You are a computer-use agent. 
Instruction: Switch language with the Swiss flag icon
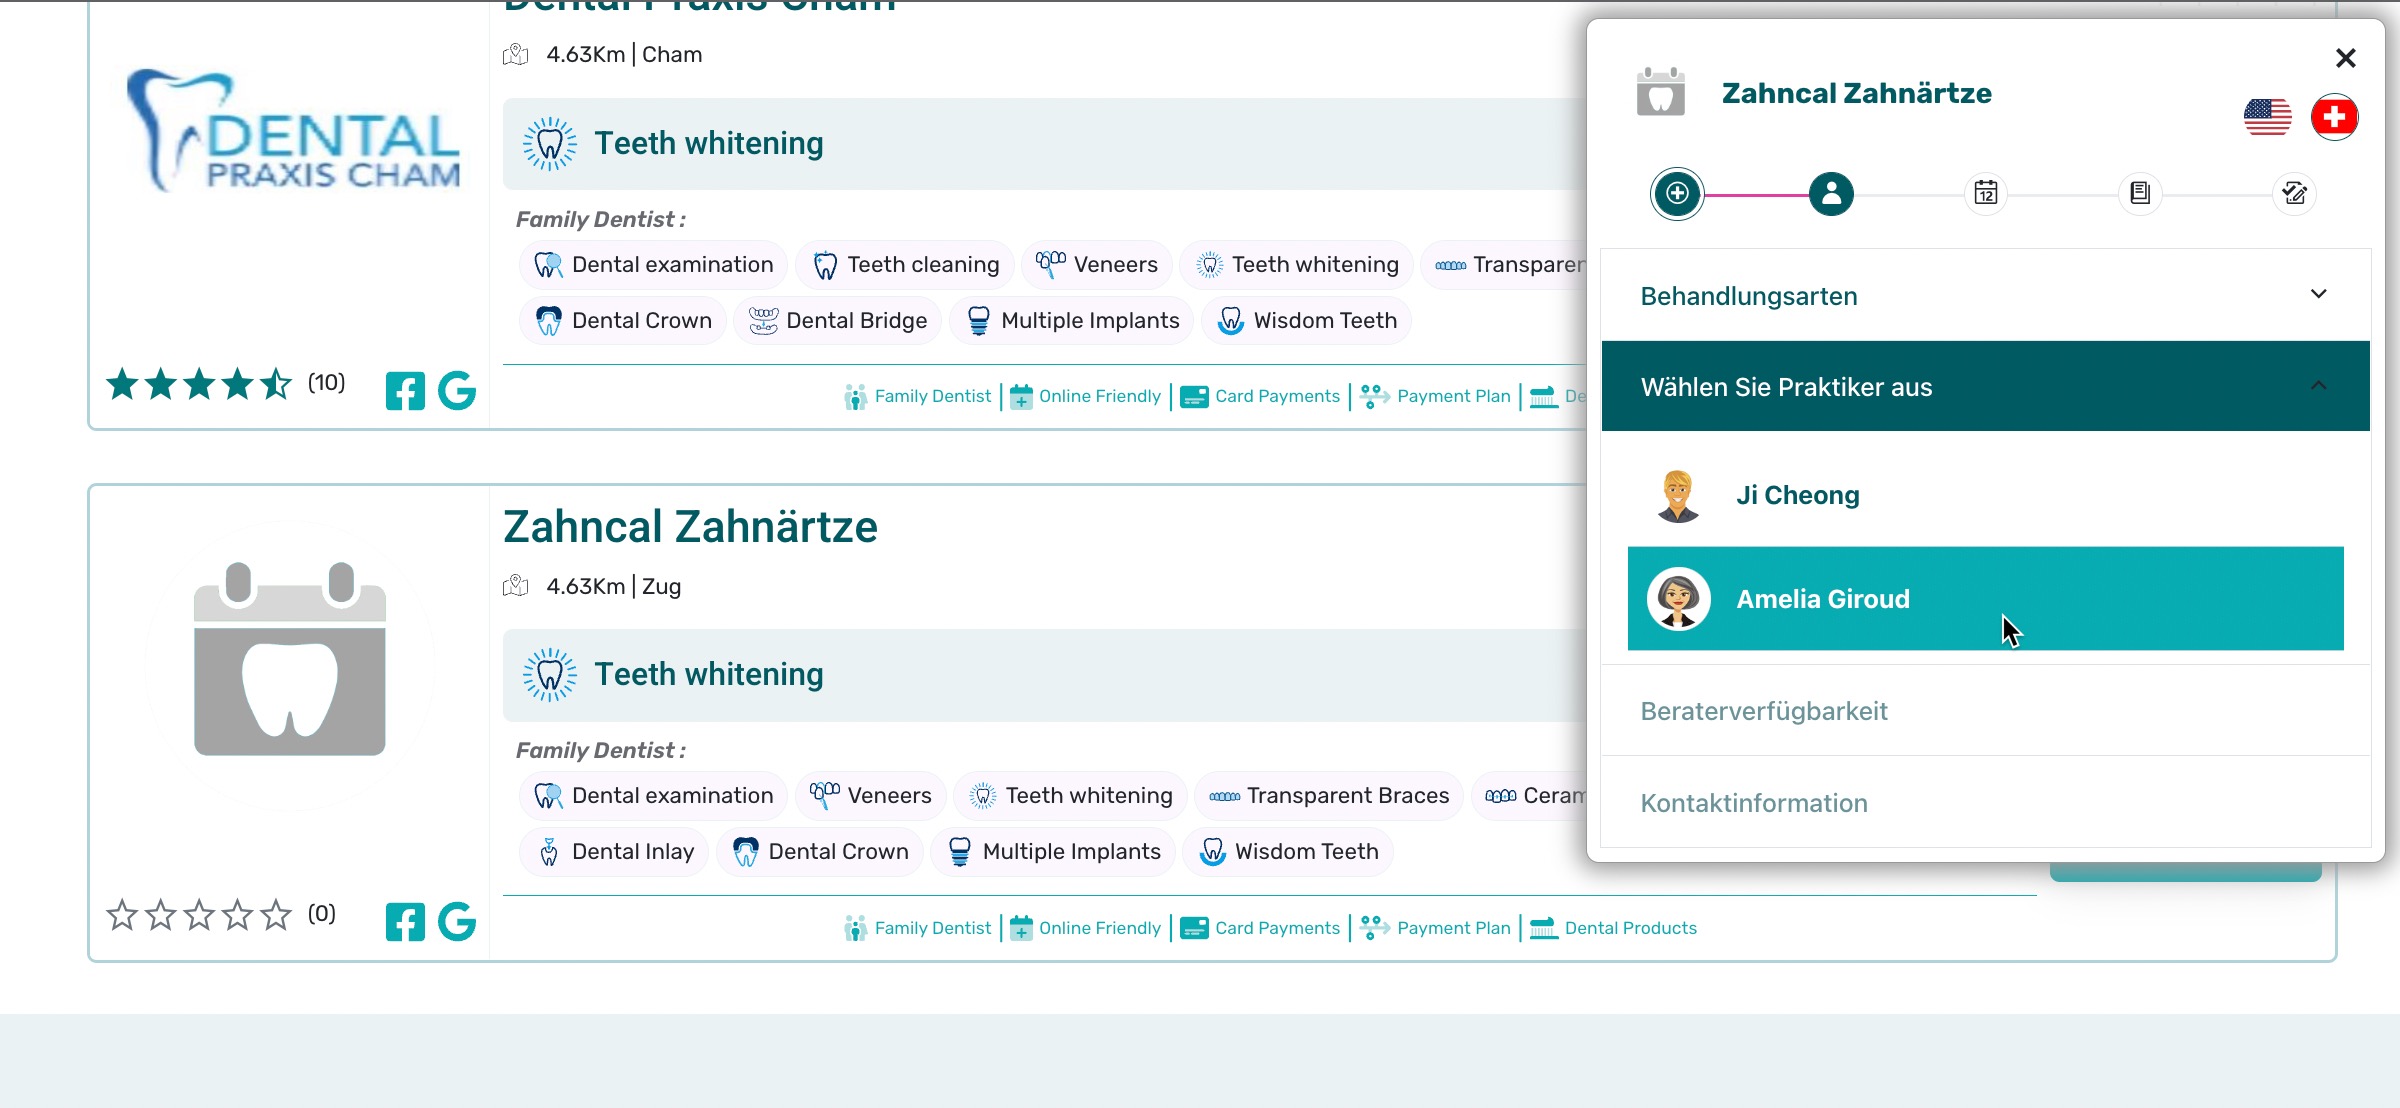(2334, 118)
